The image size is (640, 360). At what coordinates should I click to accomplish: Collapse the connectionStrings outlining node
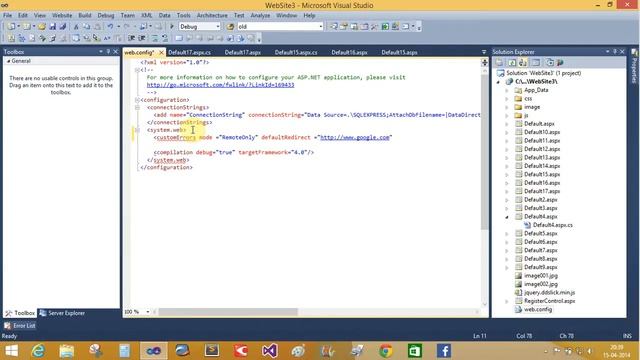(x=137, y=107)
